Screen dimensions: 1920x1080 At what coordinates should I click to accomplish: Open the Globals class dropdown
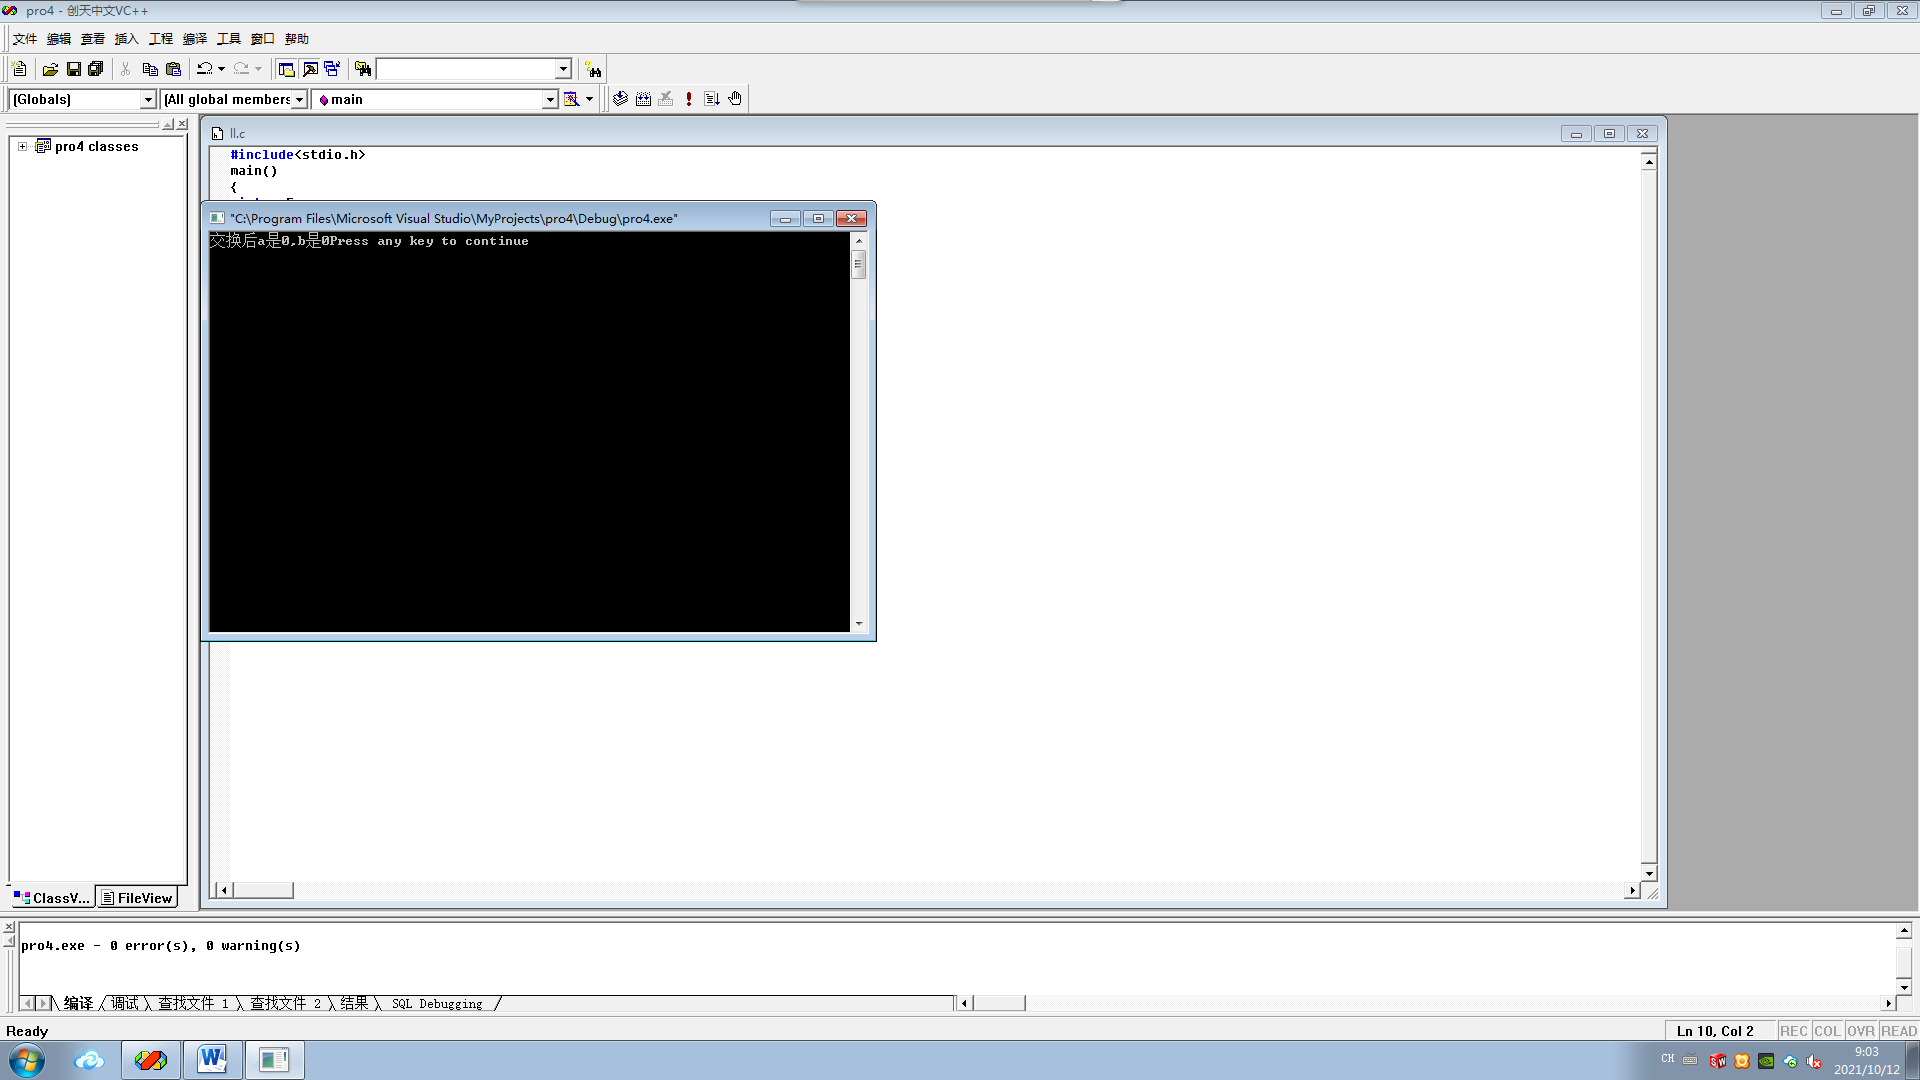[148, 99]
